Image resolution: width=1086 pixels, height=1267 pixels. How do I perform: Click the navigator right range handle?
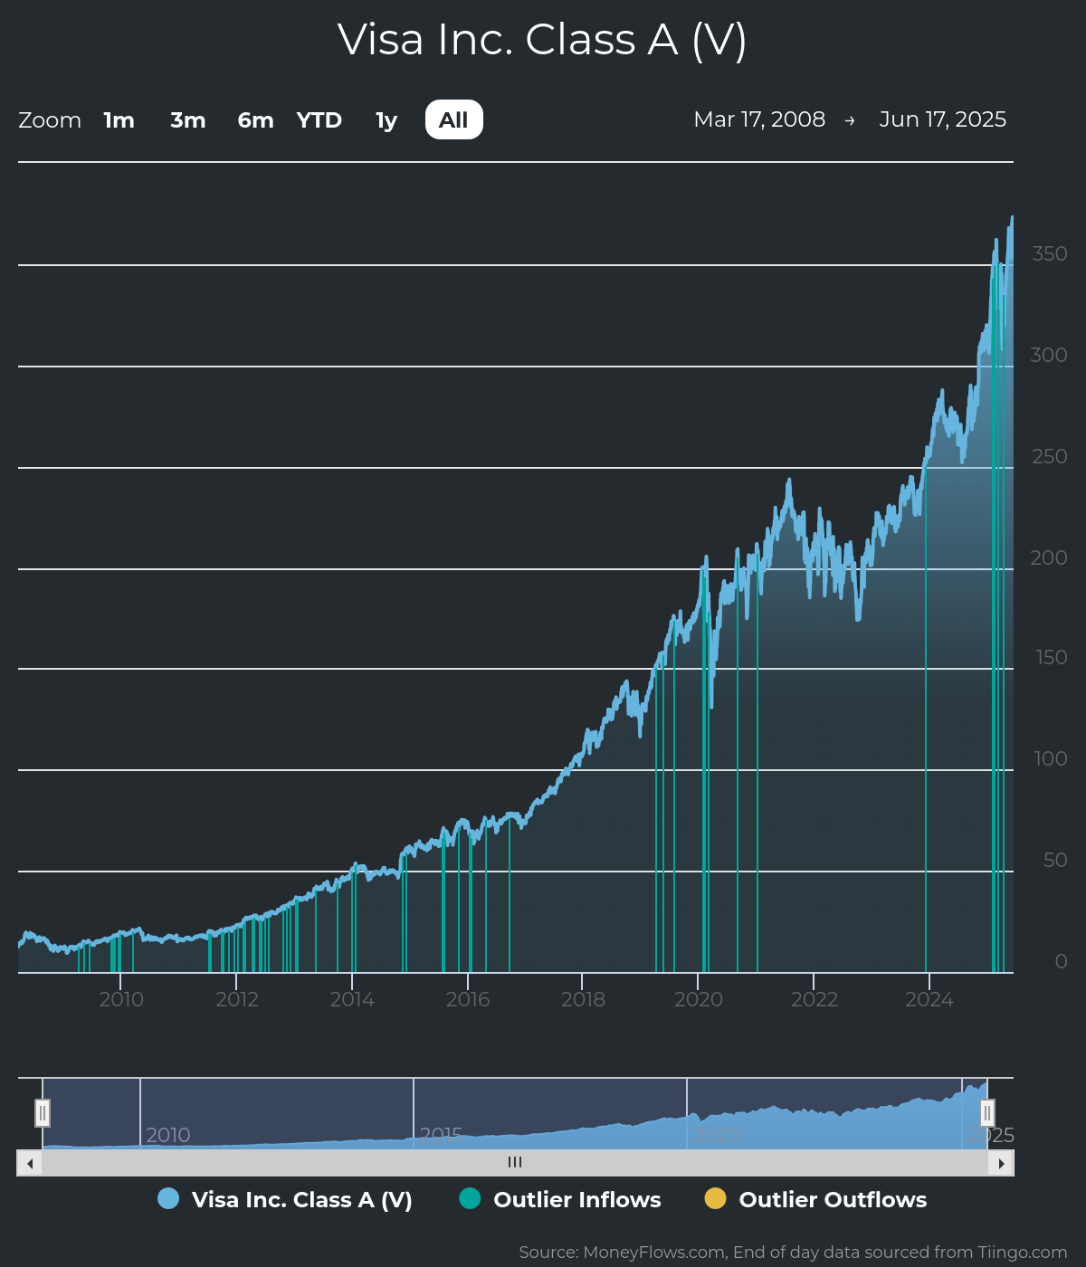(x=987, y=1112)
